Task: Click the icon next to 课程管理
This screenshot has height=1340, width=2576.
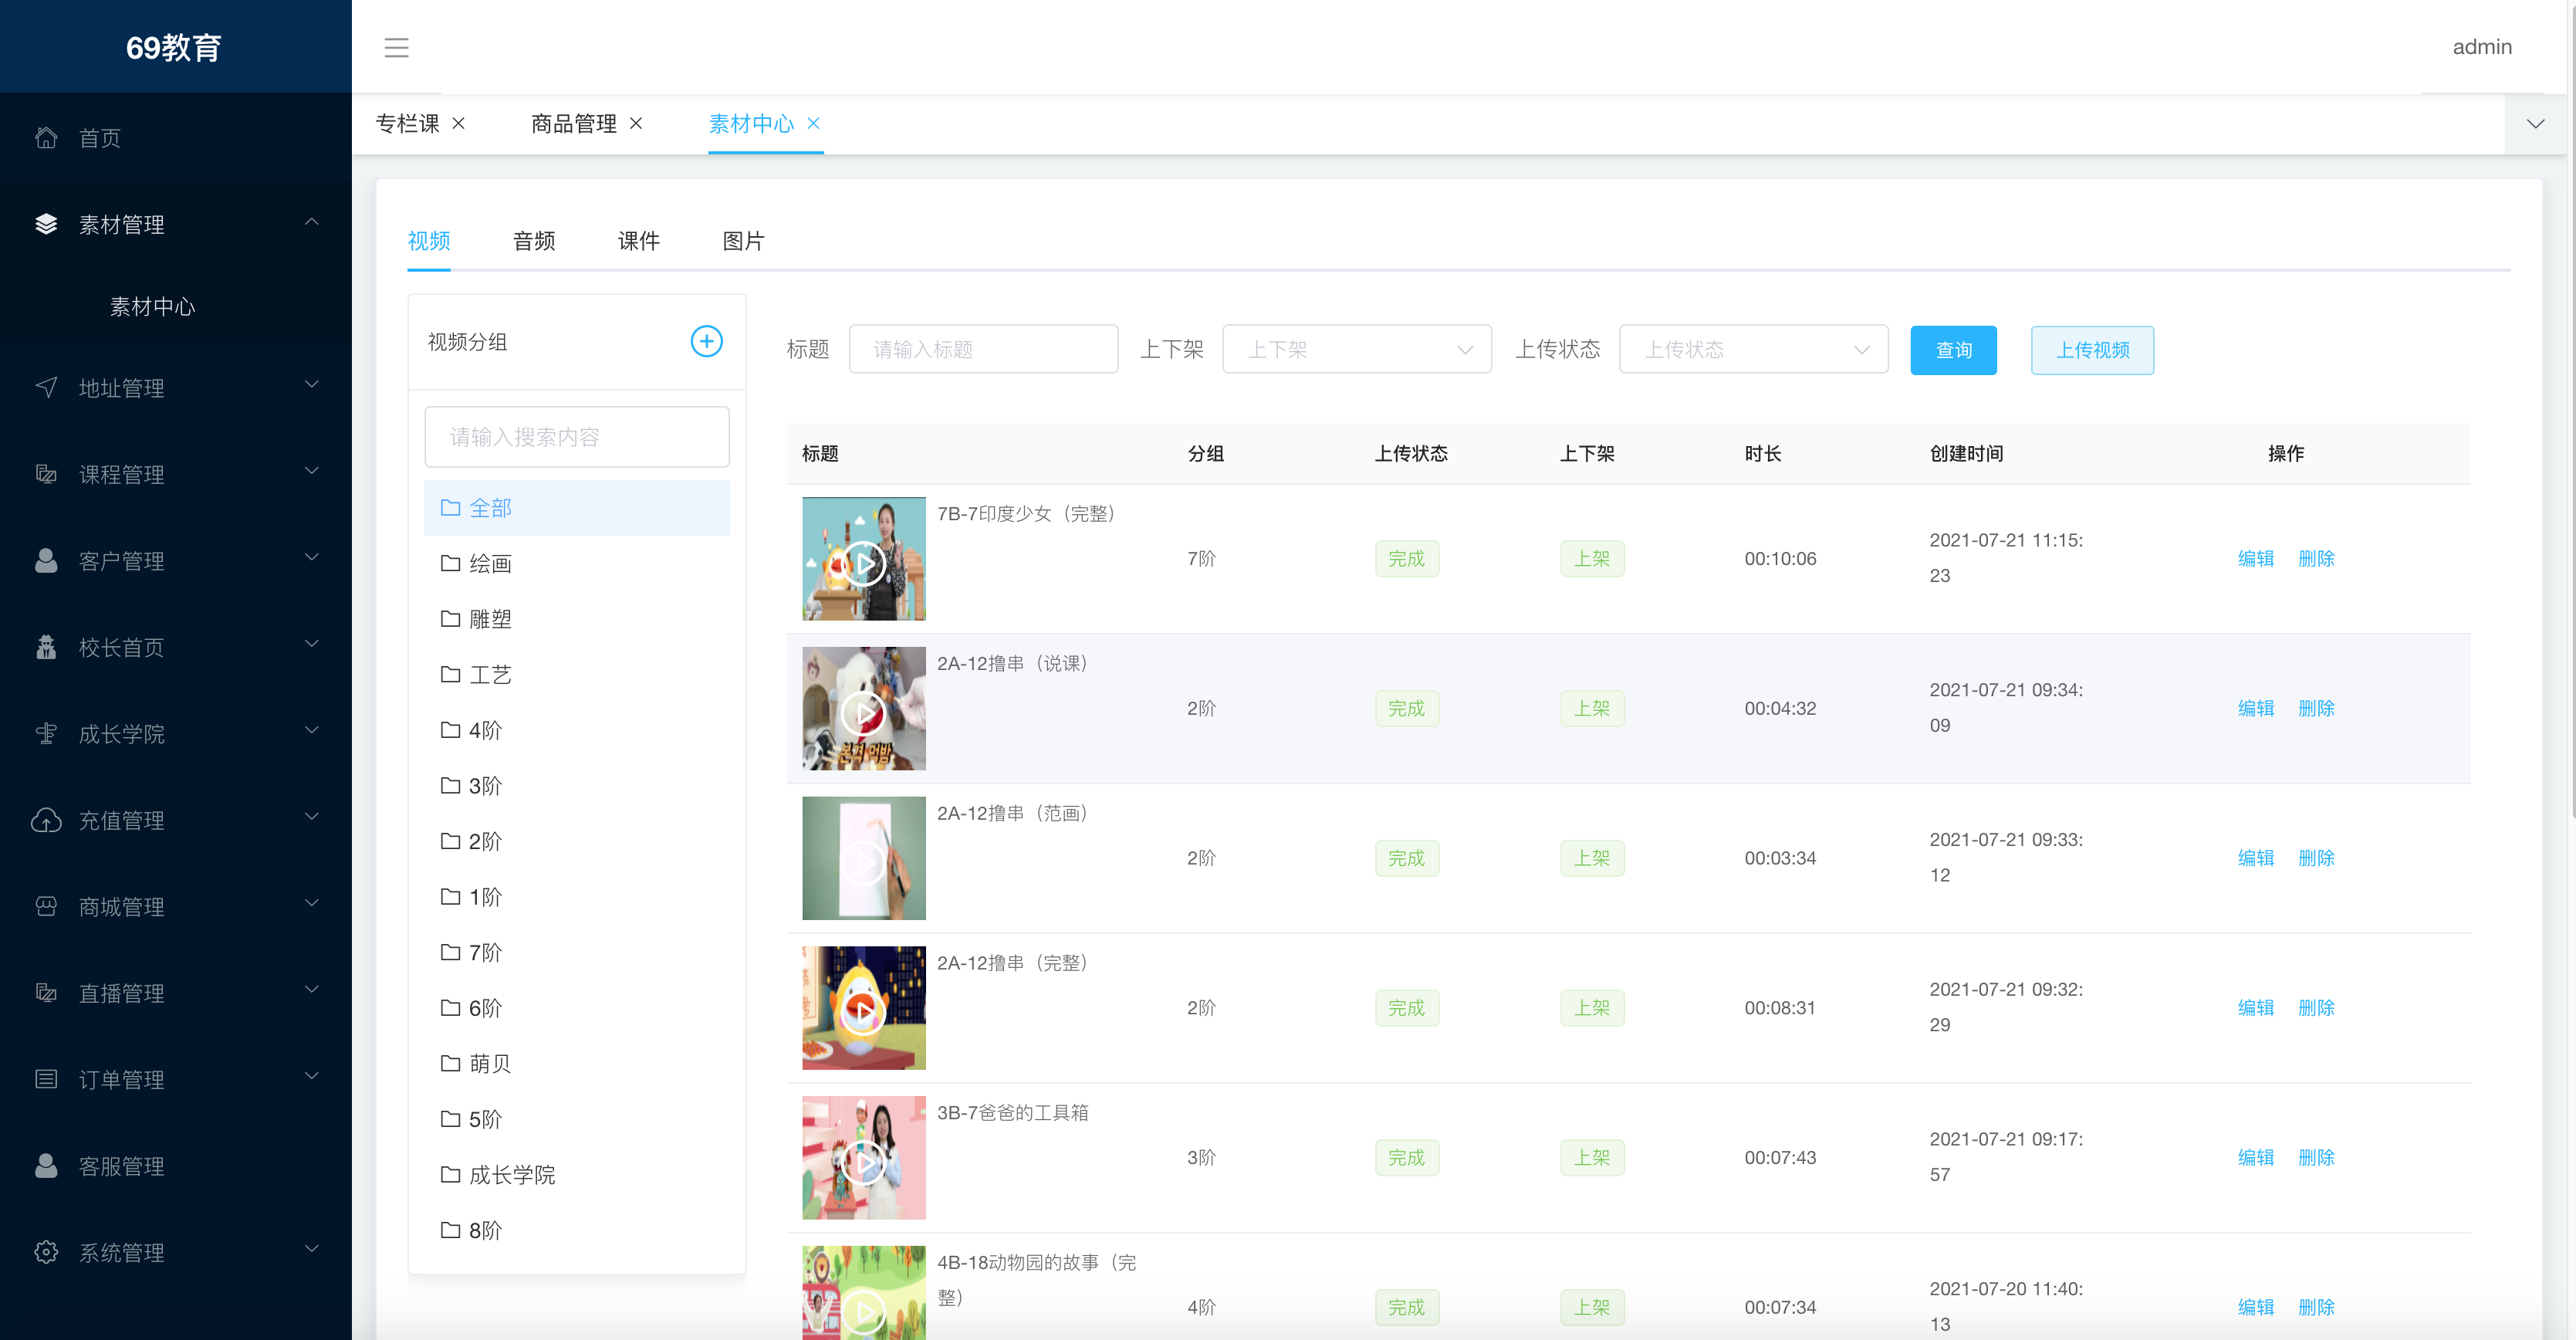Action: tap(46, 473)
